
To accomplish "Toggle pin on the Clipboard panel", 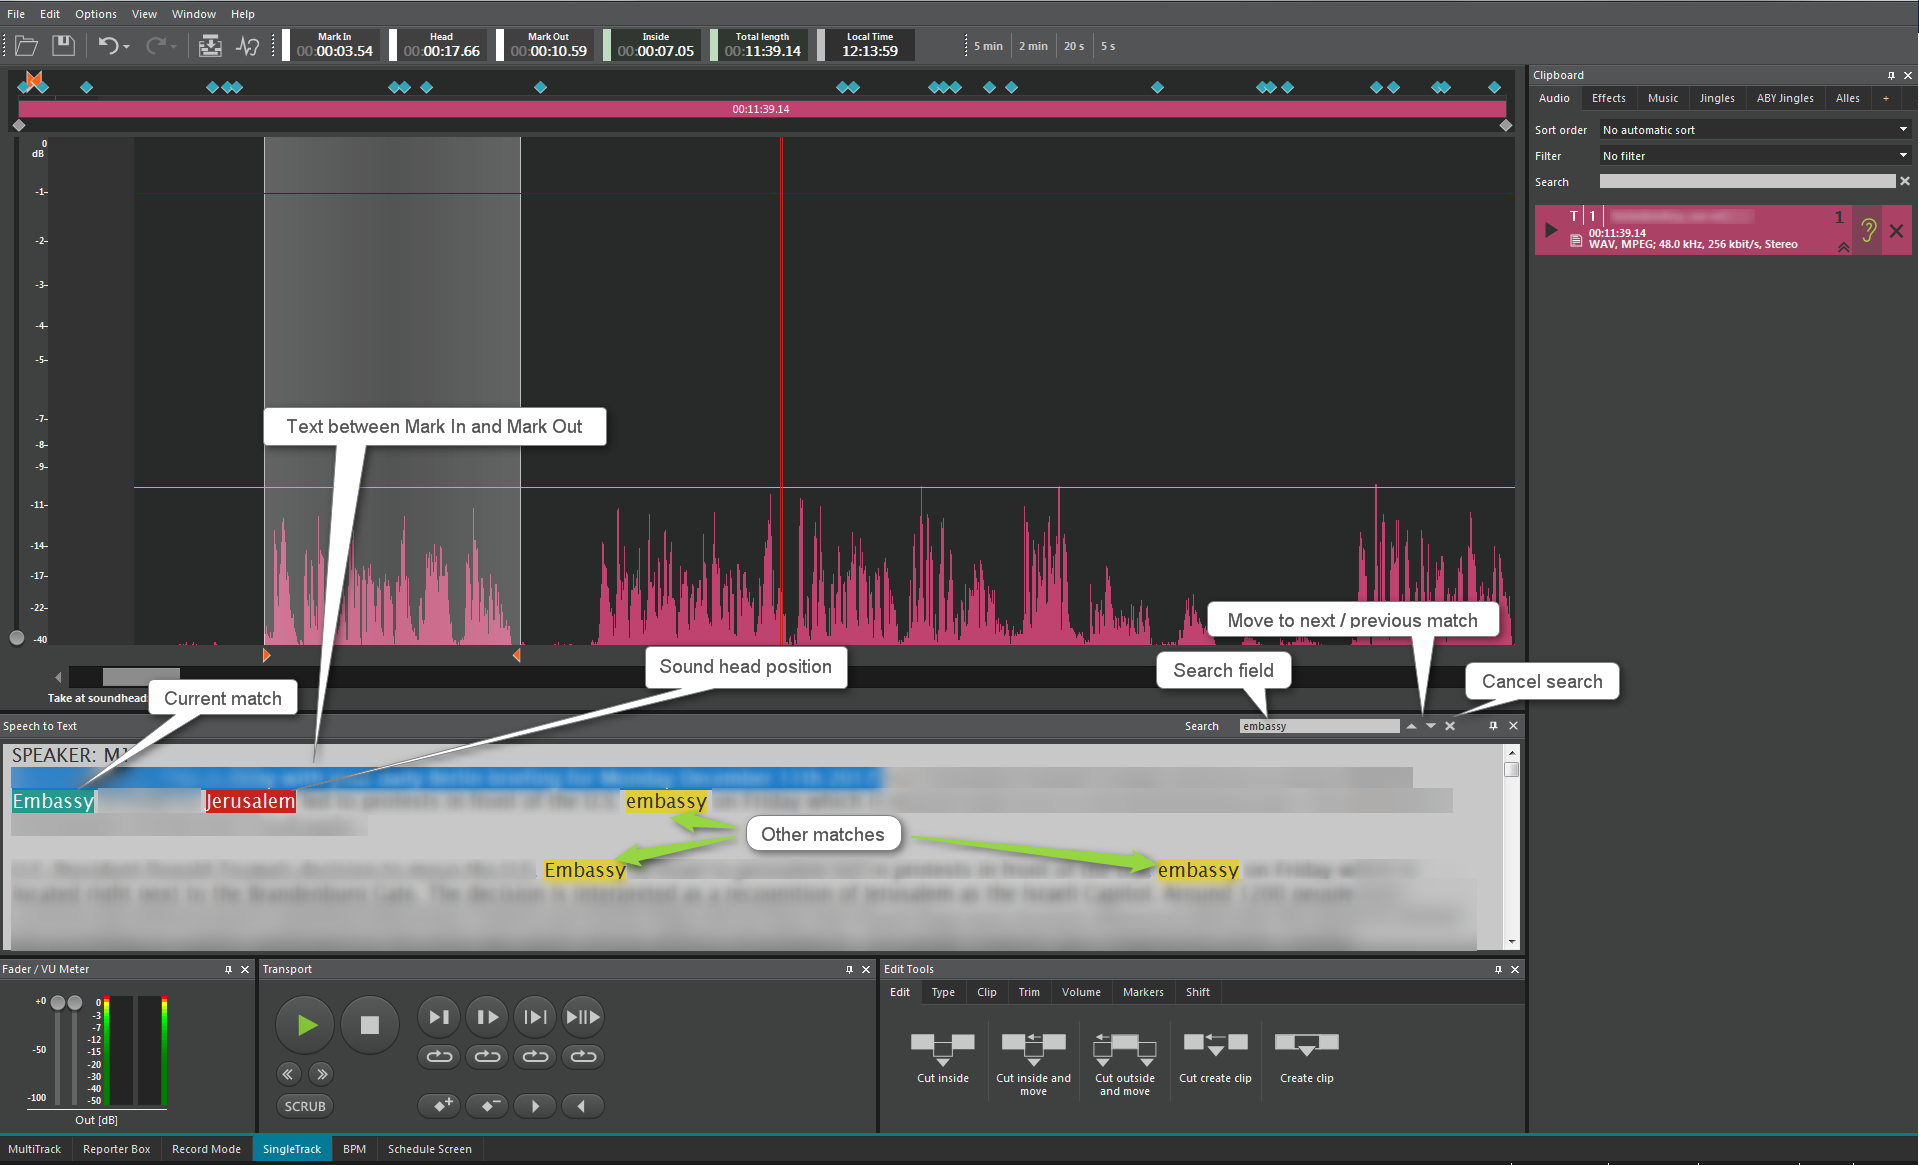I will (x=1891, y=75).
